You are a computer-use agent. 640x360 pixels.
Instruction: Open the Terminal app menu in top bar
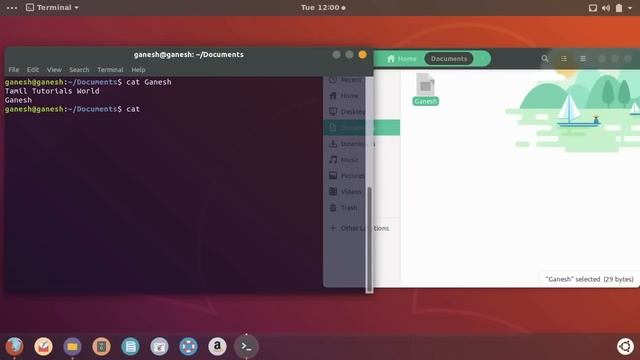pyautogui.click(x=52, y=7)
